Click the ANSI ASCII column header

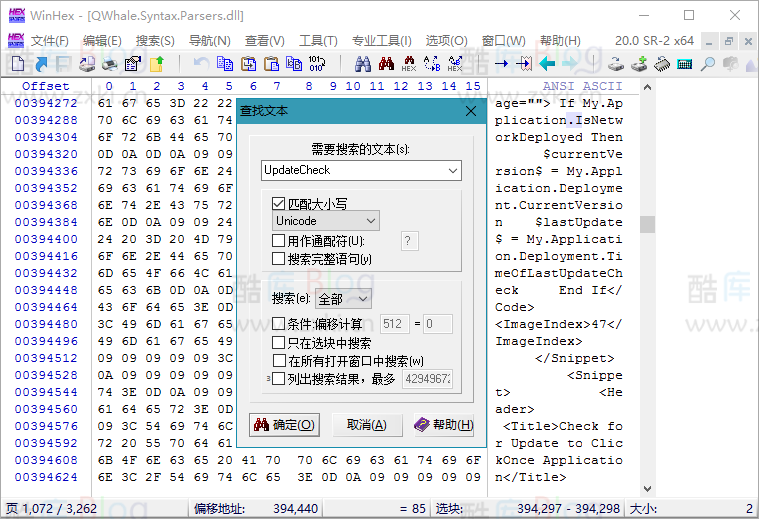tap(582, 86)
